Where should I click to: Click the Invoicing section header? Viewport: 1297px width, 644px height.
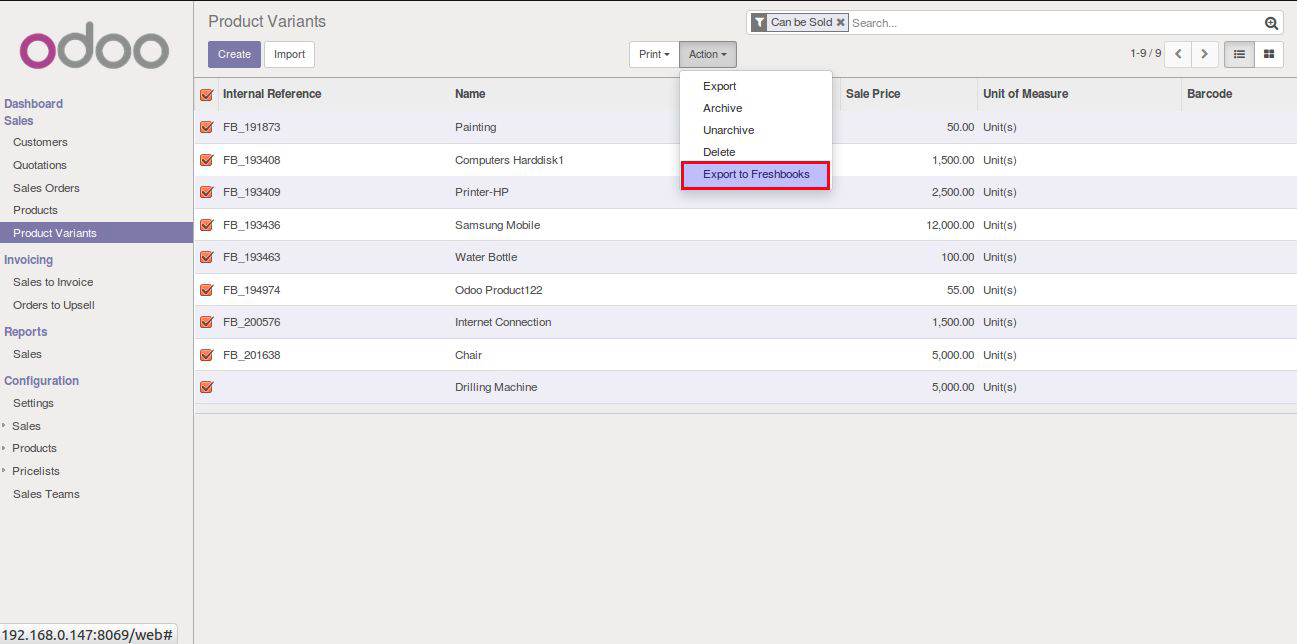(x=28, y=260)
